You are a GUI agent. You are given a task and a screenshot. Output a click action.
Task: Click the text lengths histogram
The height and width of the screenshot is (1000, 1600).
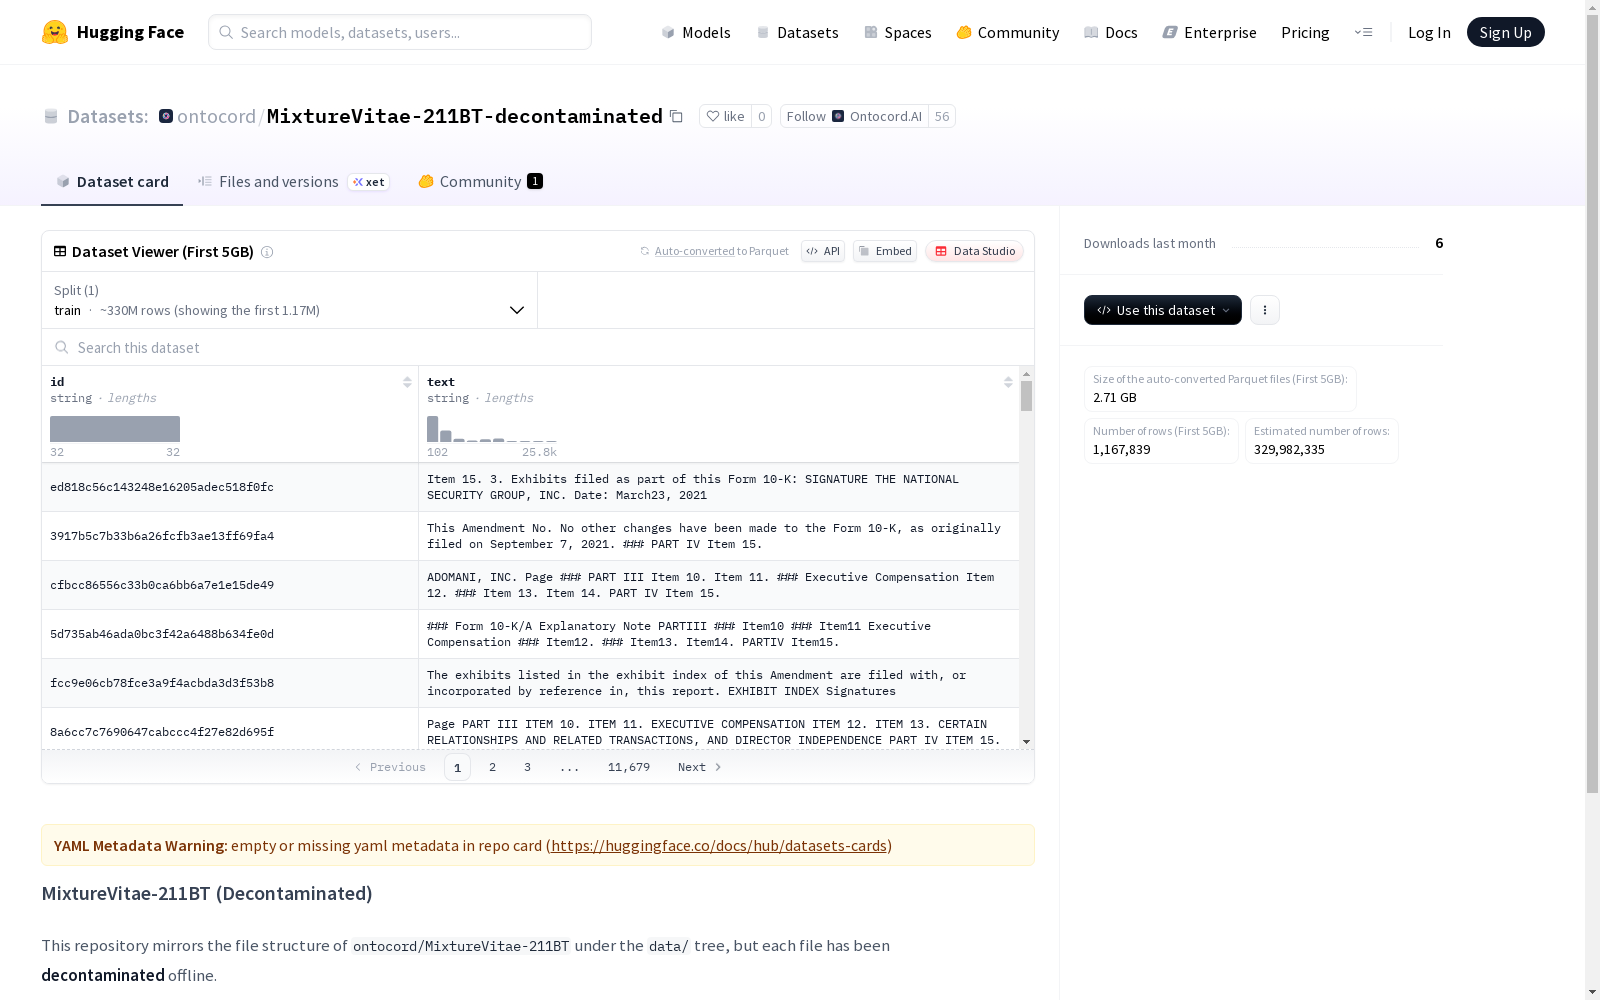491,429
